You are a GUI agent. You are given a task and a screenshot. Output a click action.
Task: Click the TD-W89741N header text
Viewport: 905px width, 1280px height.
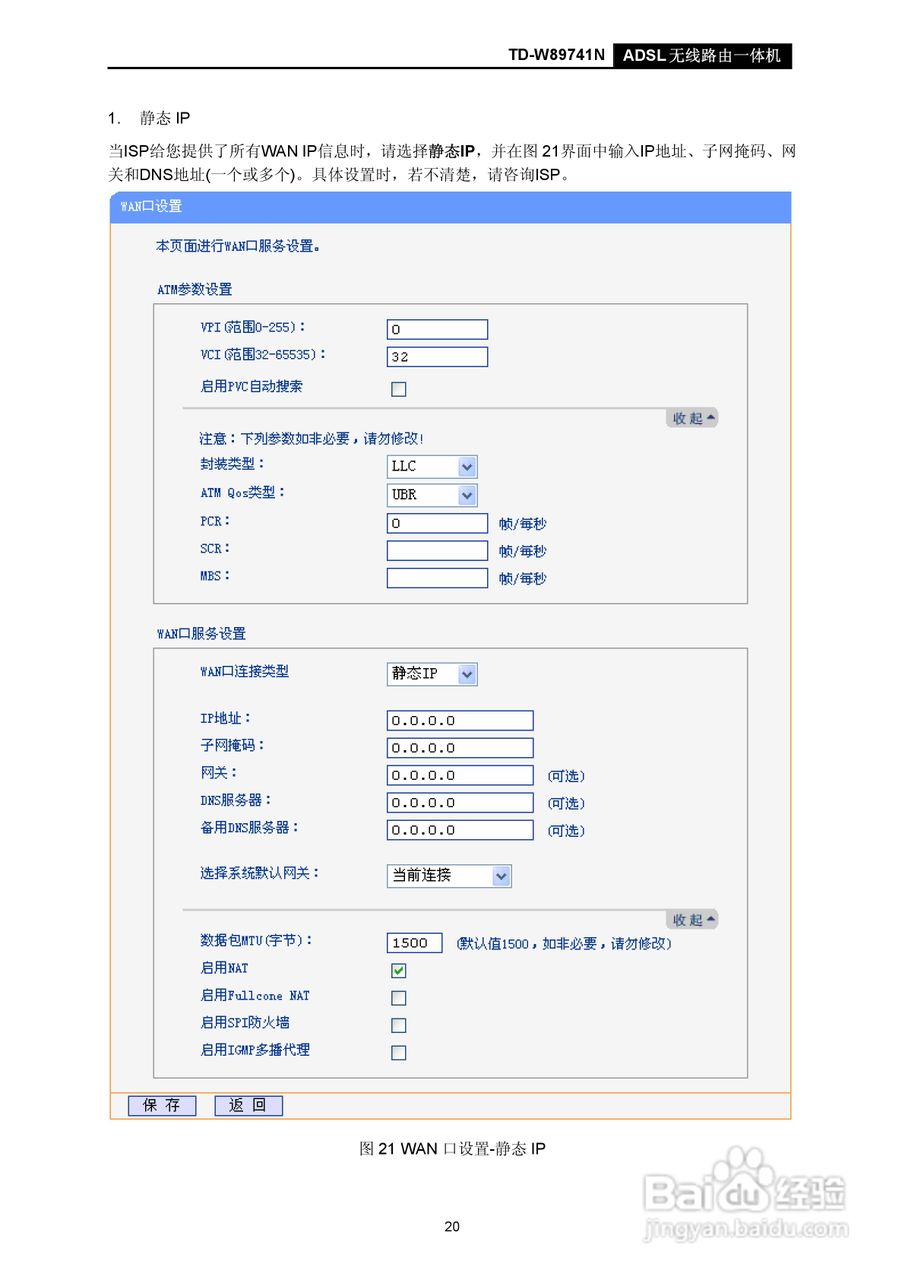557,56
